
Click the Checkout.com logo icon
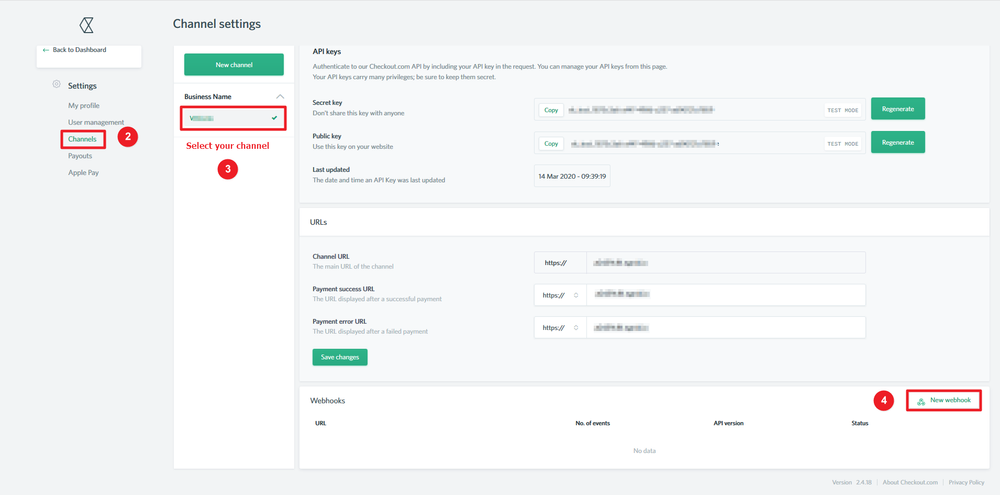[x=86, y=25]
